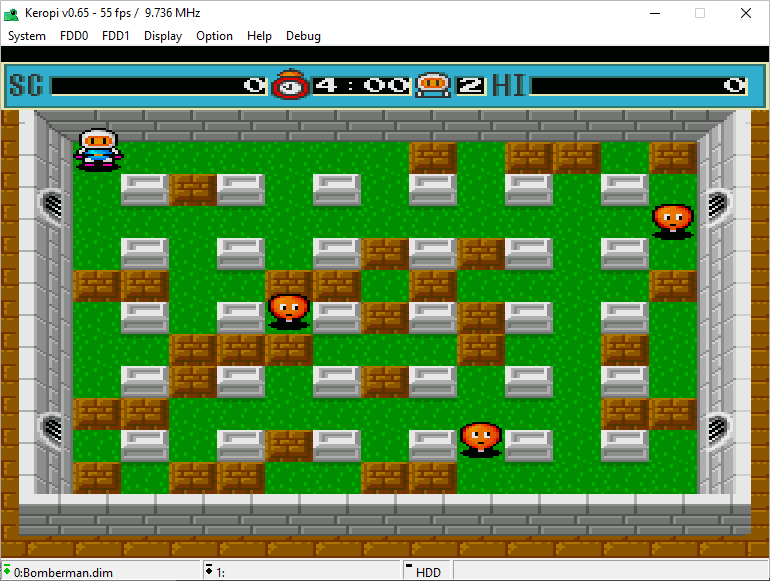Screen dimensions: 770x581
Task: Click the Bomberman lives face icon
Action: pos(433,85)
